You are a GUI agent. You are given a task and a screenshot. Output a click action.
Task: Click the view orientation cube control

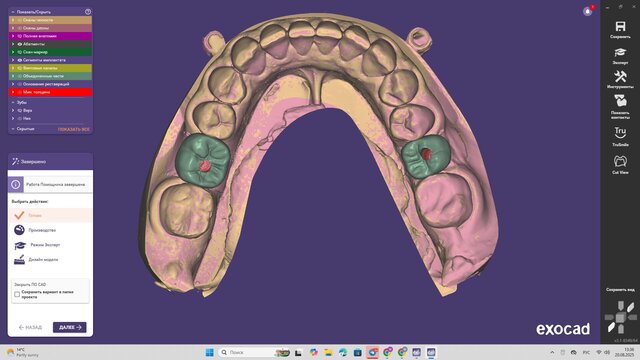click(620, 317)
